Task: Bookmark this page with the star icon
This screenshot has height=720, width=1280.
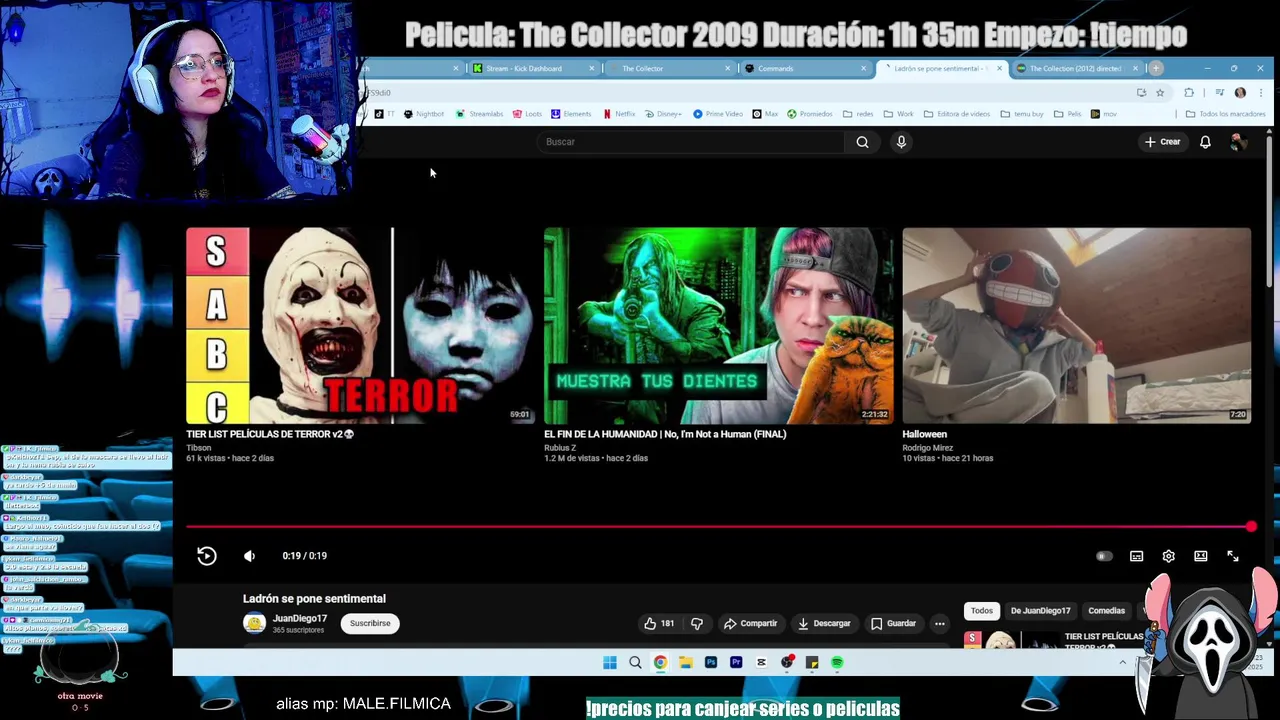Action: pyautogui.click(x=1160, y=93)
